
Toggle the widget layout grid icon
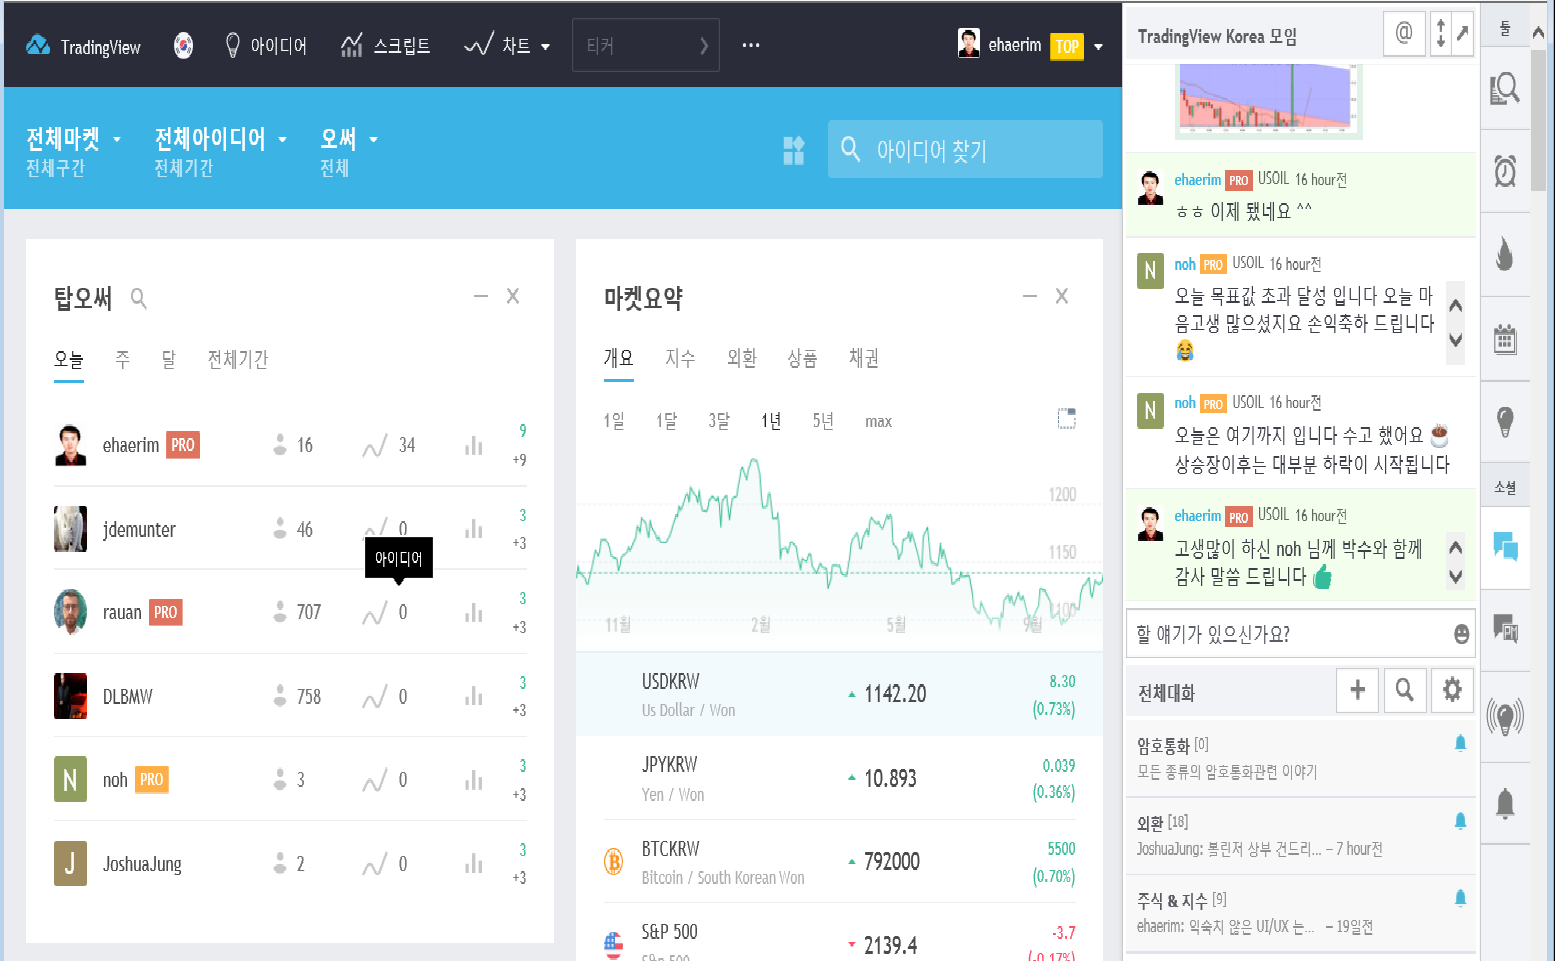(x=794, y=150)
